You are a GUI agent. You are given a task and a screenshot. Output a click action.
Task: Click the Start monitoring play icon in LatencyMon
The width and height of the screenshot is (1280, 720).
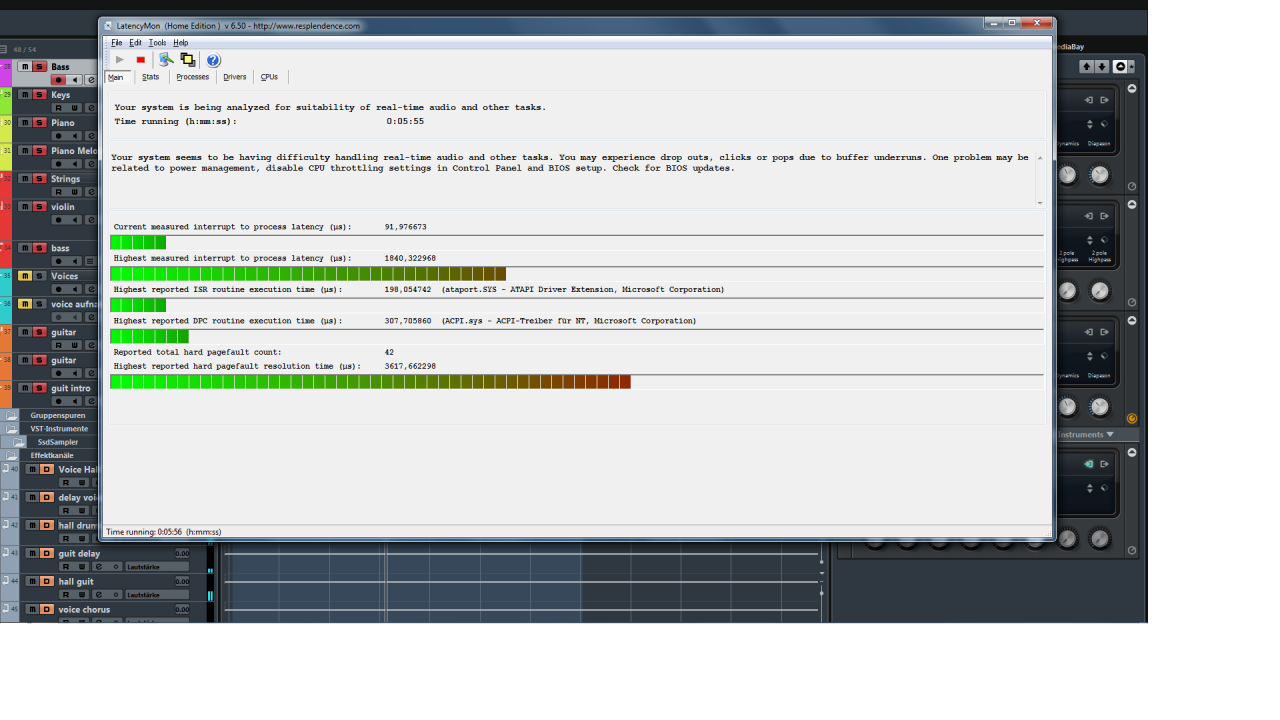[x=120, y=60]
